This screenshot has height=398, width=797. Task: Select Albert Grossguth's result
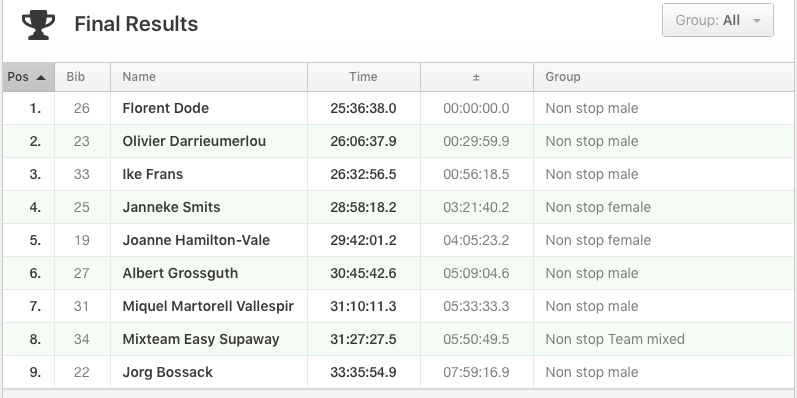pos(398,273)
